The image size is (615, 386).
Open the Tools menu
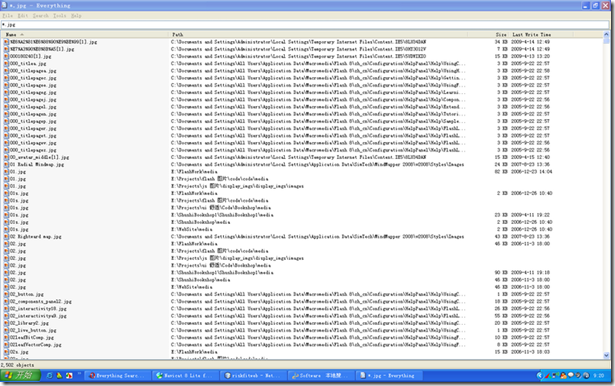60,16
